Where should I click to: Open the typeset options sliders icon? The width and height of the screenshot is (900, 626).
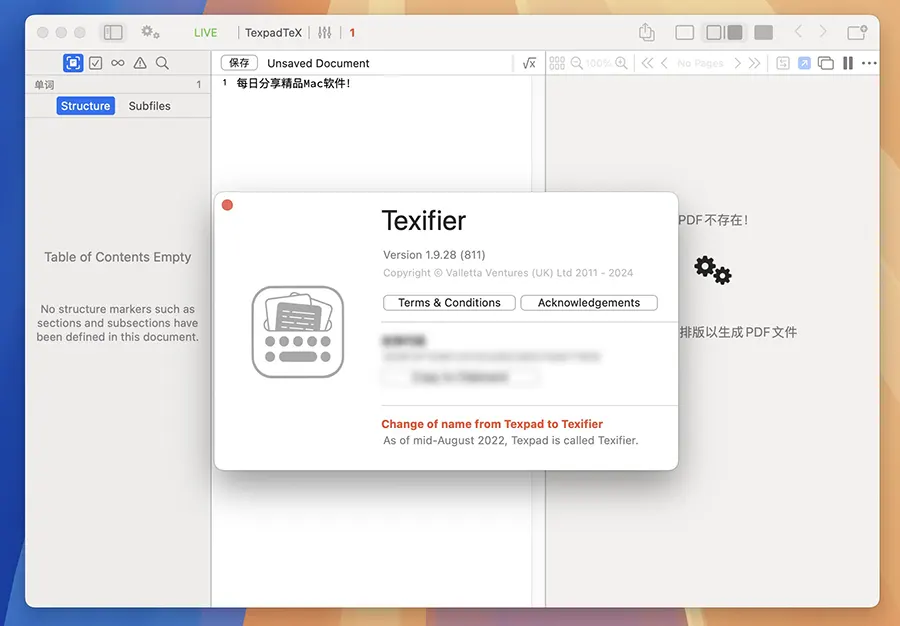324,33
